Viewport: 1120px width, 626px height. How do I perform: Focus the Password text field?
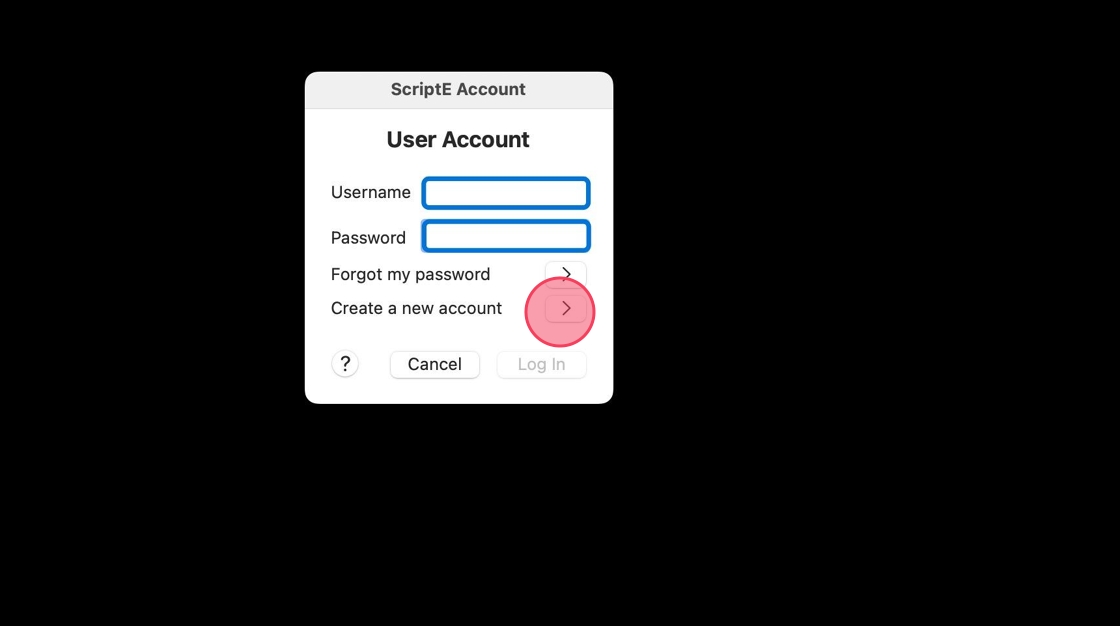click(506, 237)
